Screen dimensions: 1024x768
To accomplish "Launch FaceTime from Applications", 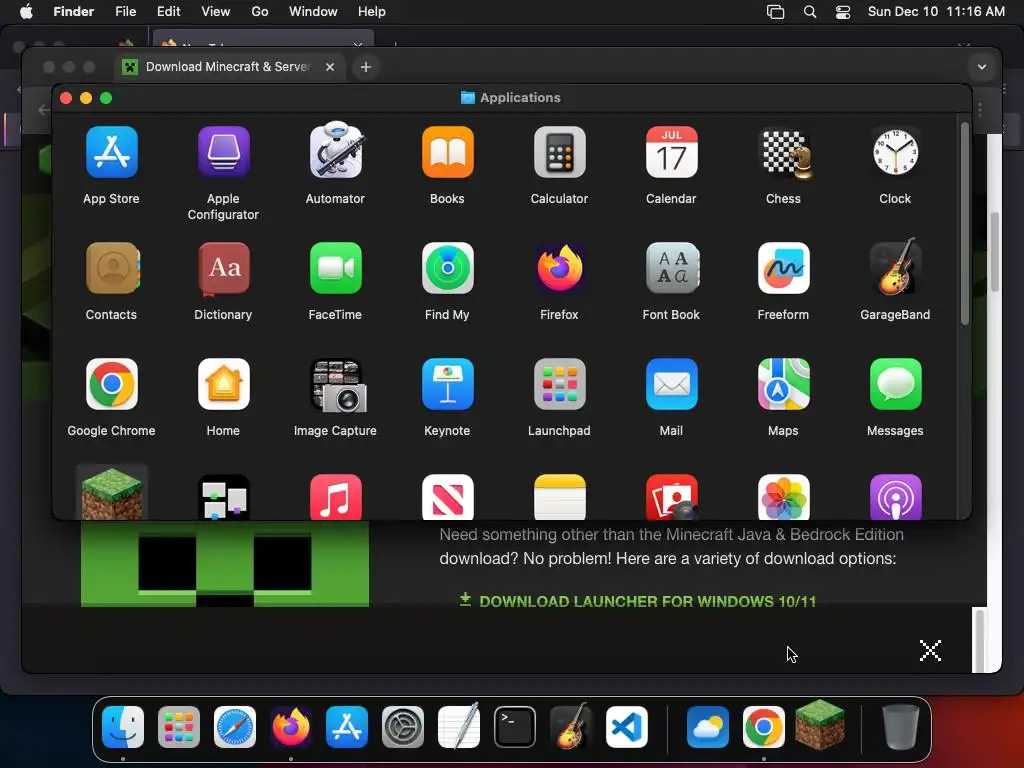I will coord(336,268).
